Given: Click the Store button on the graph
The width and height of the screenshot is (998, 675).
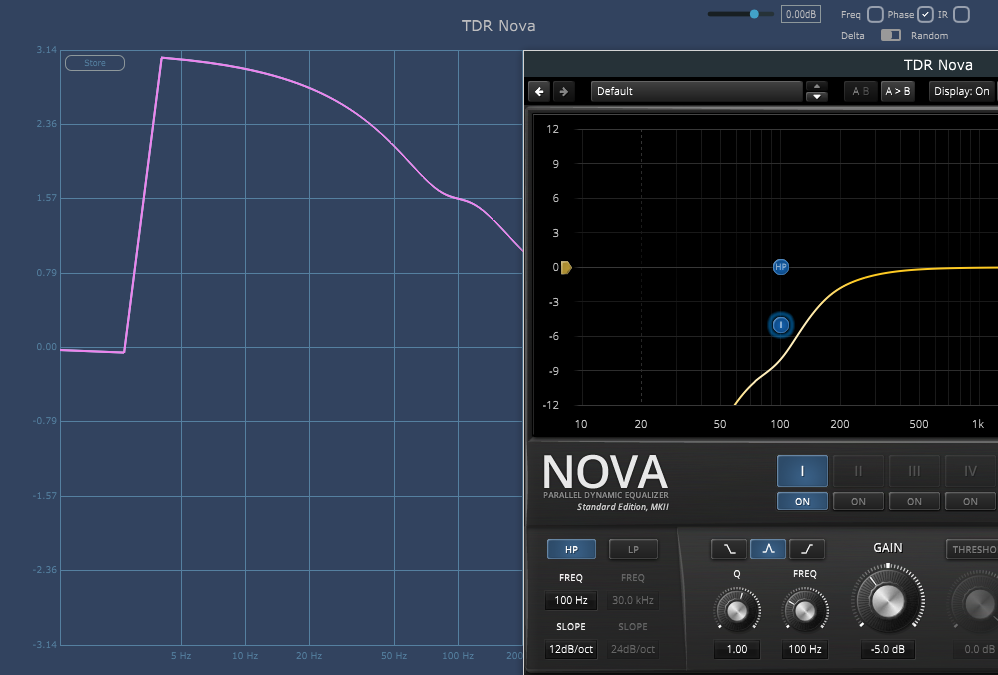Looking at the screenshot, I should 95,63.
